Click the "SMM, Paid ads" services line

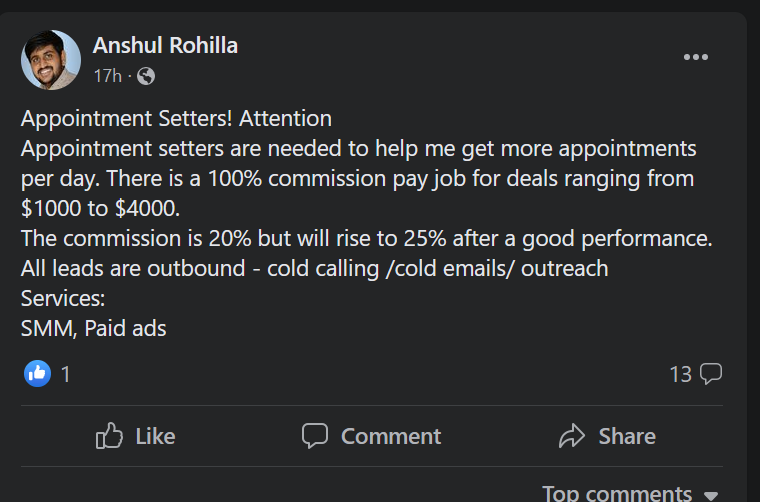(93, 327)
